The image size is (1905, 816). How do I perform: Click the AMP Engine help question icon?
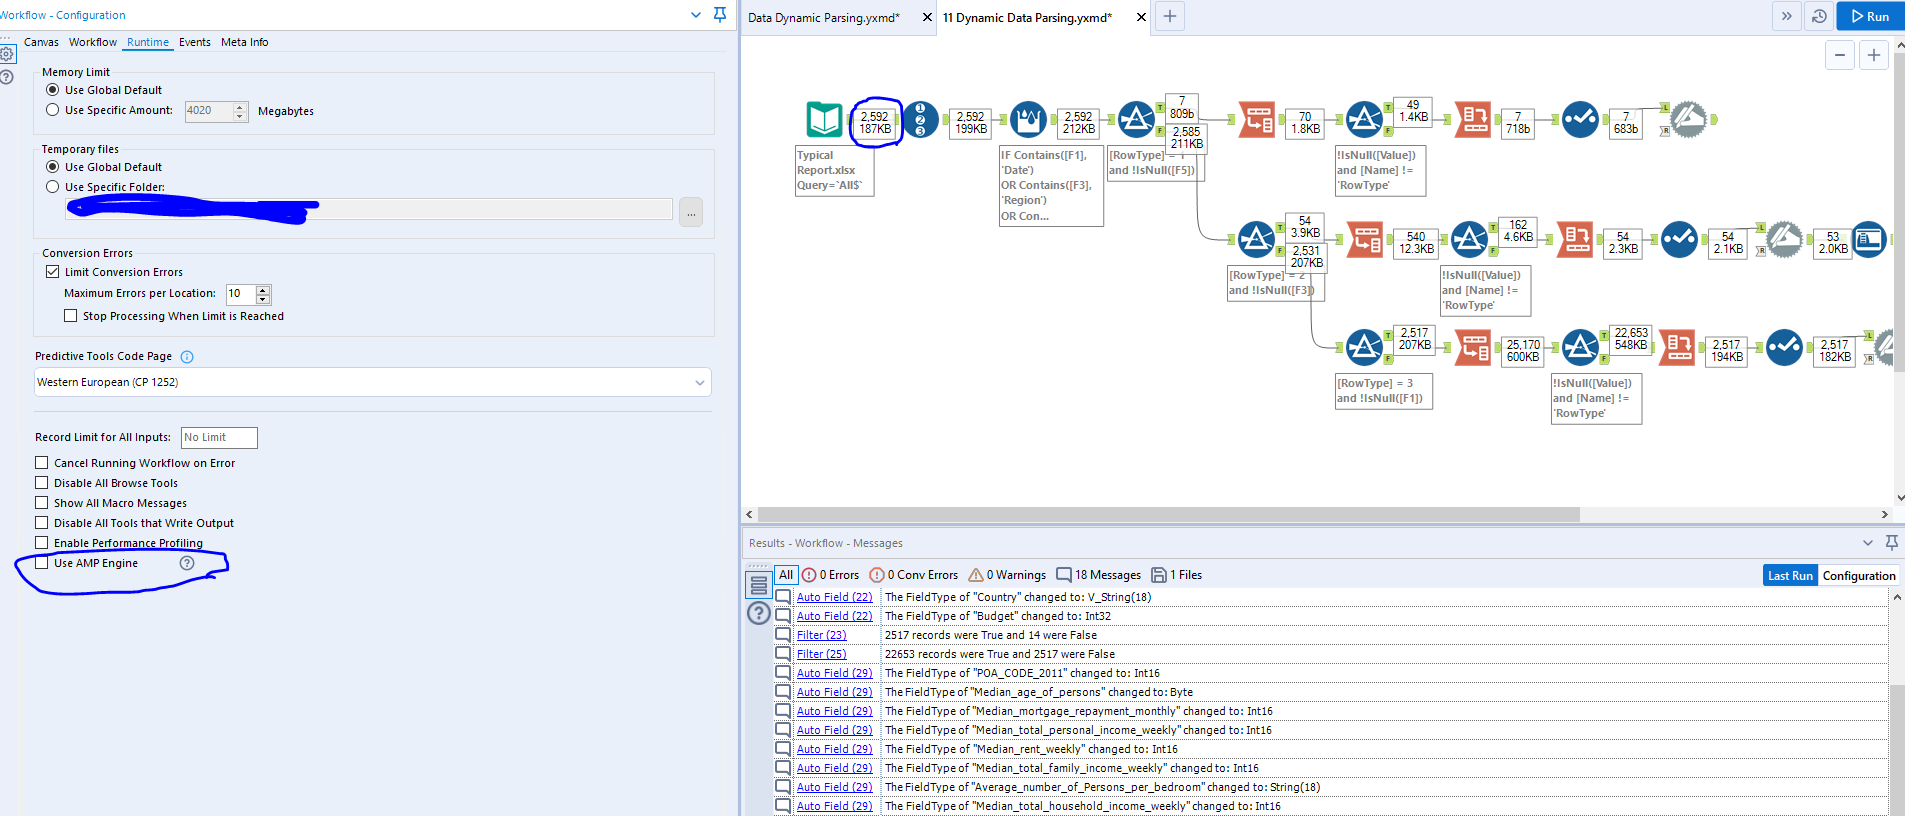pos(187,563)
